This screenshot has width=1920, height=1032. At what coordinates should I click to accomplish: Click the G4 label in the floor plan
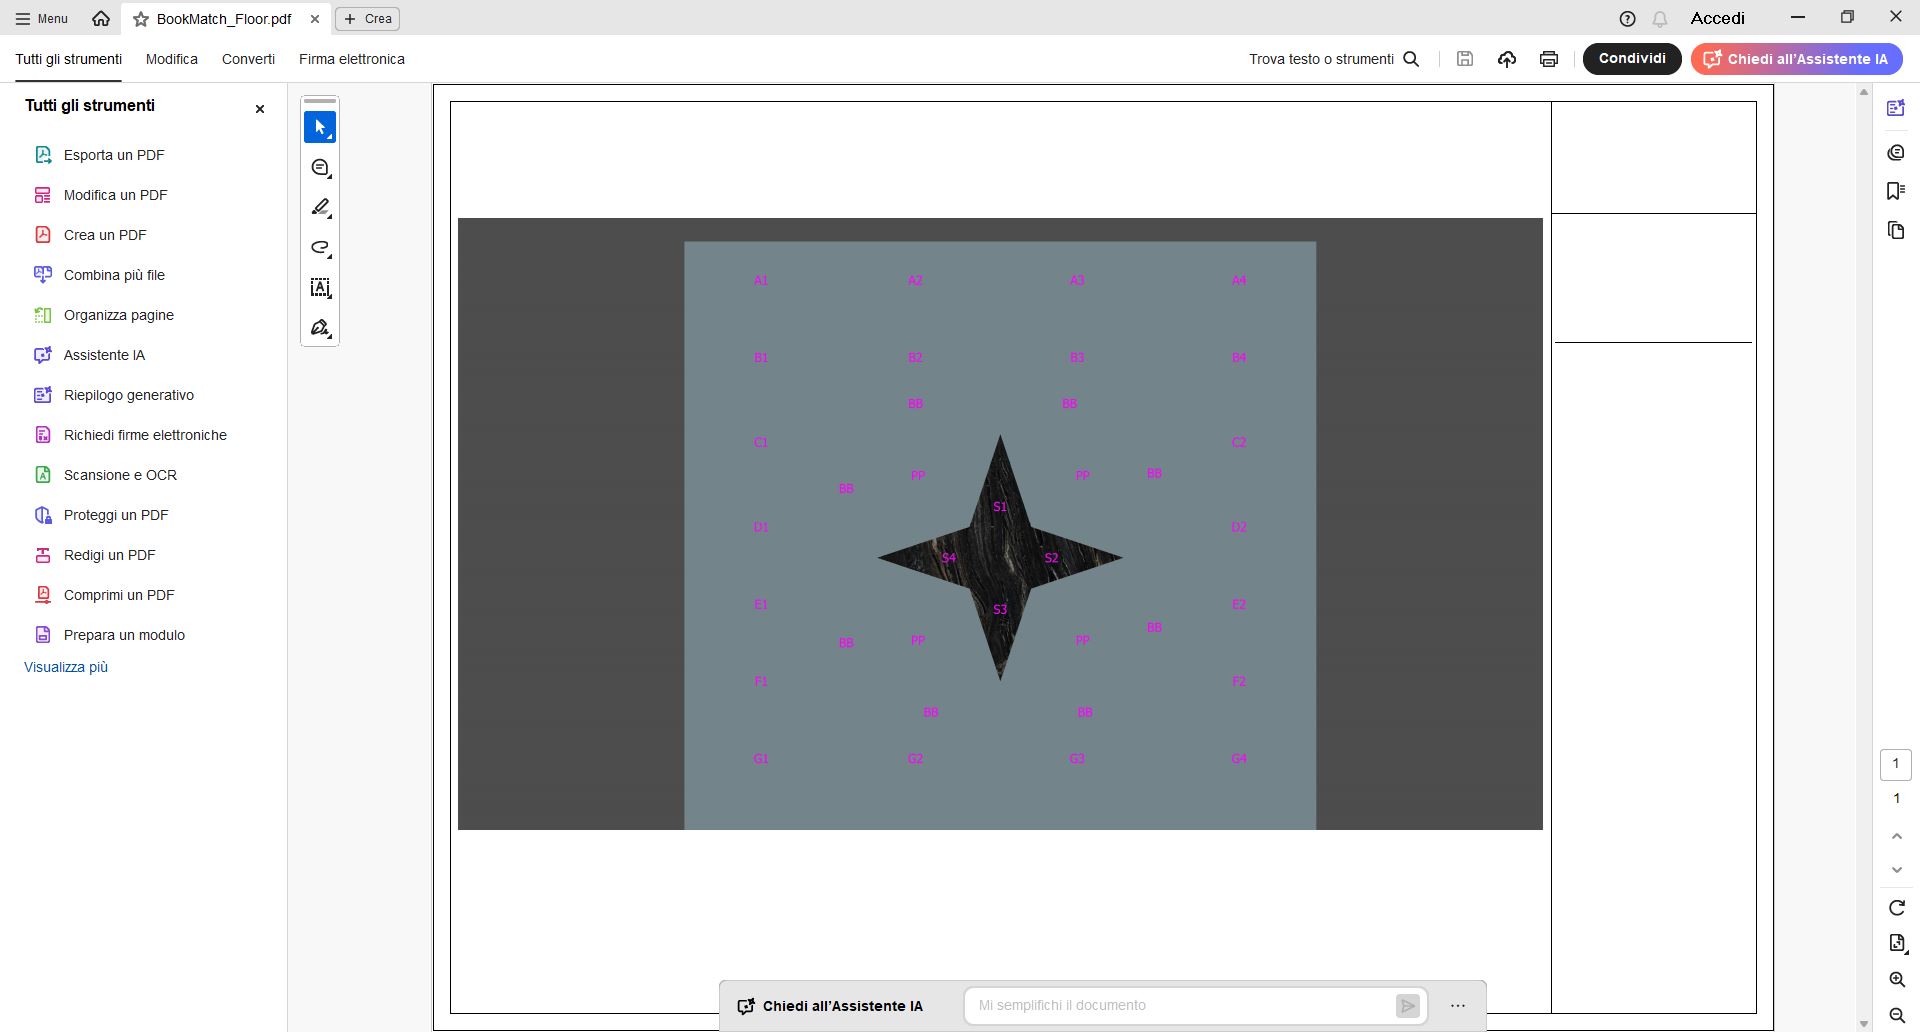(1239, 759)
